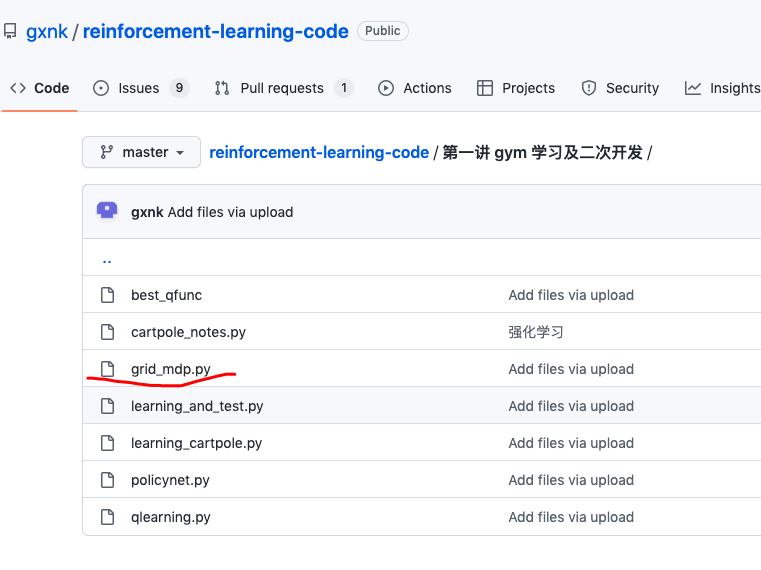Open the Pull requests tab

[284, 88]
